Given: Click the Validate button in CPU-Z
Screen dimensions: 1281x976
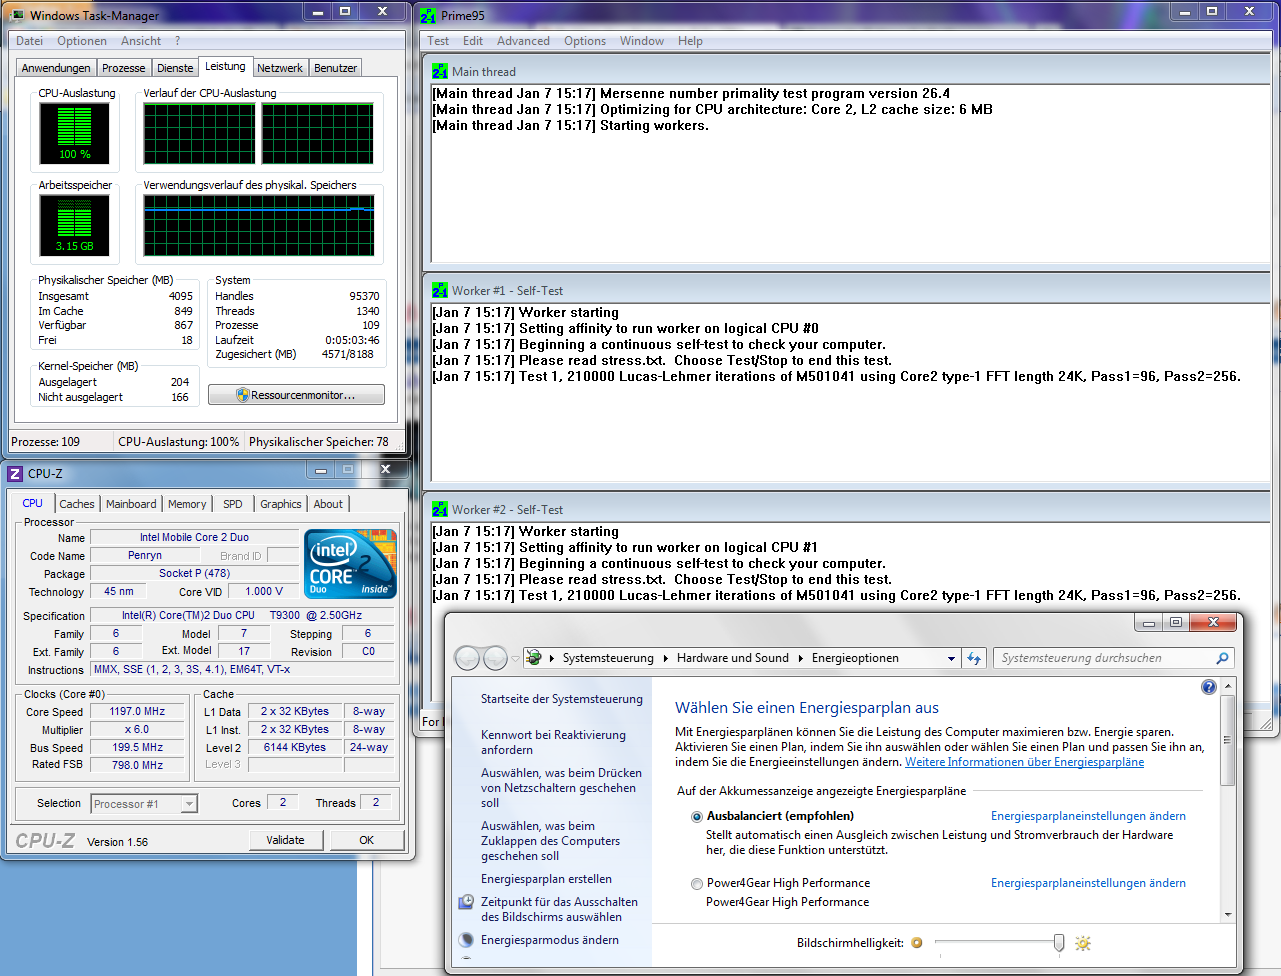Looking at the screenshot, I should (285, 840).
